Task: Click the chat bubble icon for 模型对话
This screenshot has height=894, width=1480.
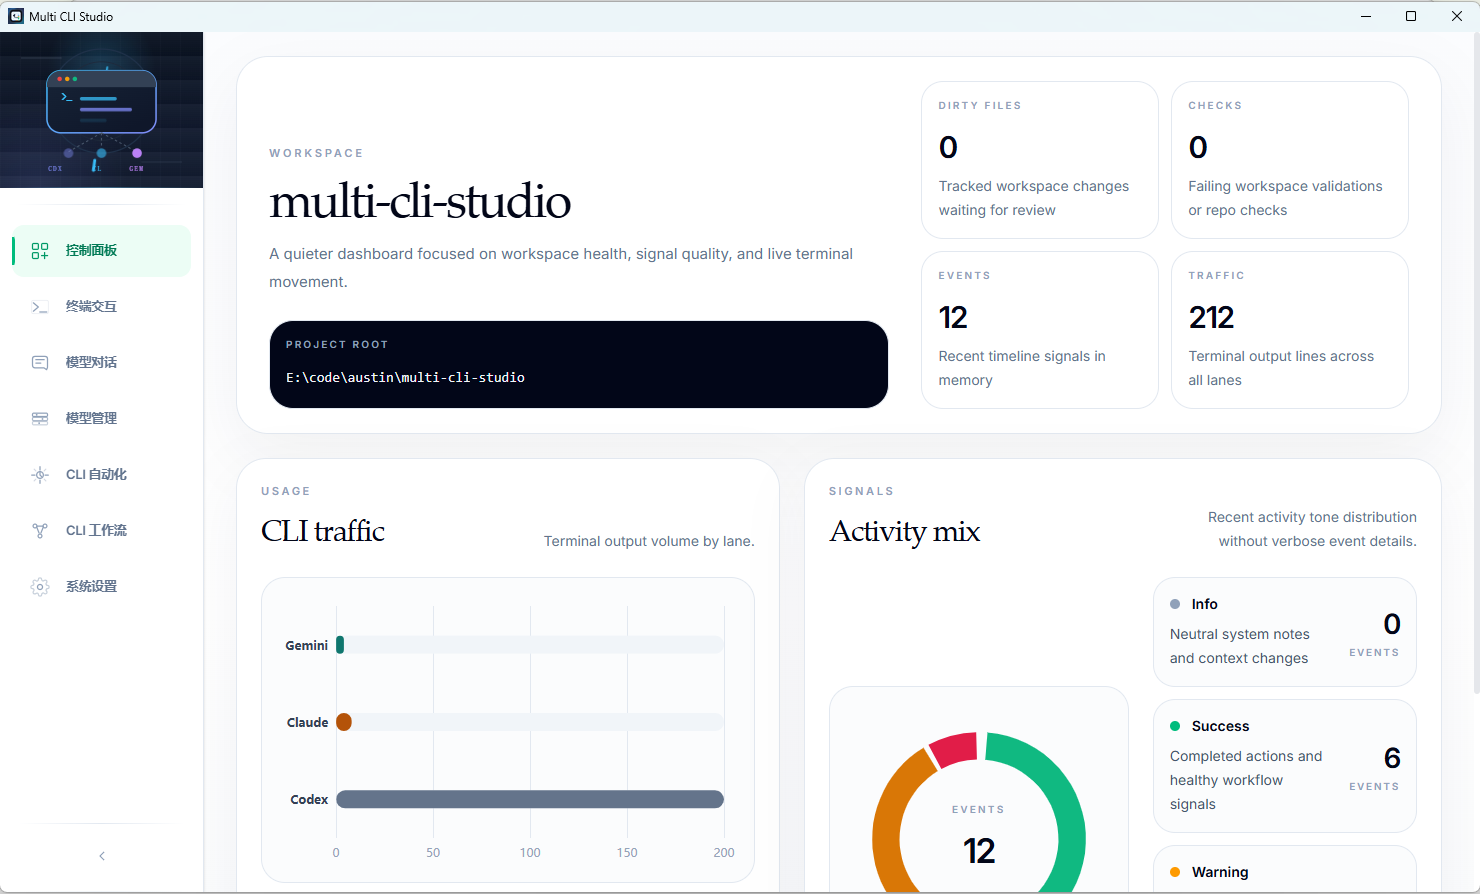Action: [40, 362]
